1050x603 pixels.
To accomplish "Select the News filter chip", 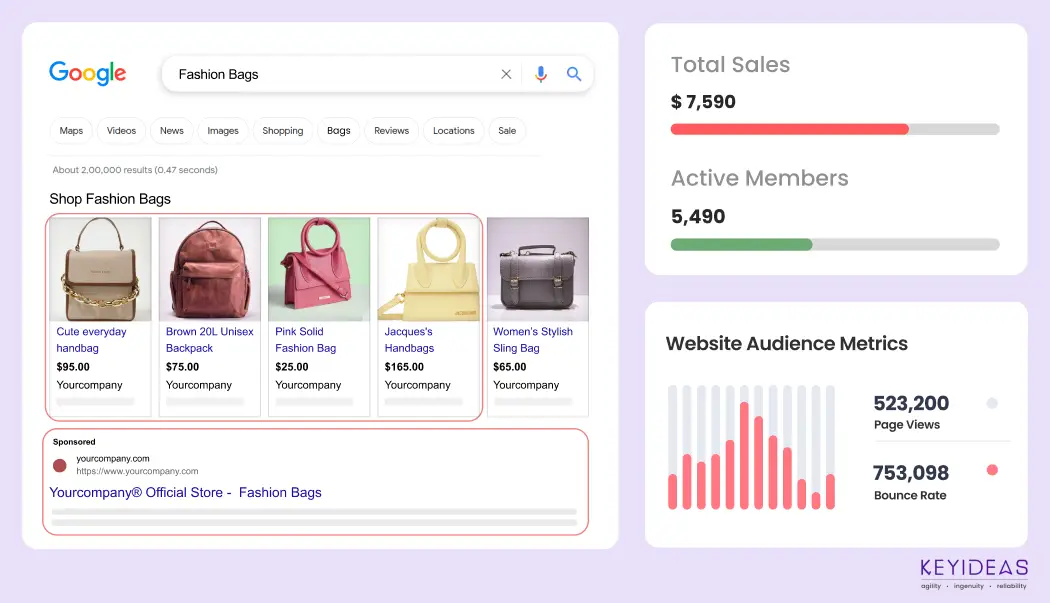I will click(x=171, y=131).
